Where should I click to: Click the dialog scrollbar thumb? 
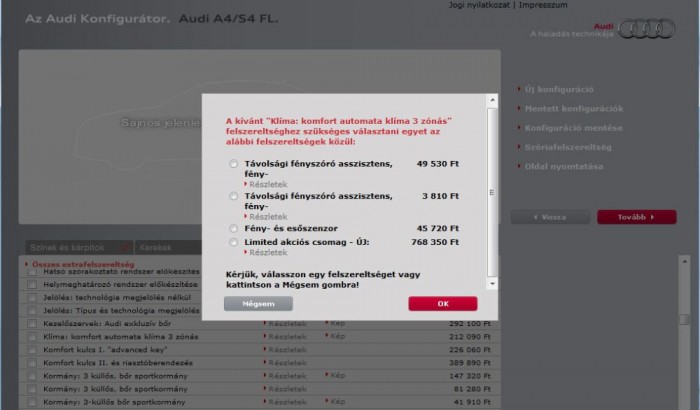(x=492, y=192)
